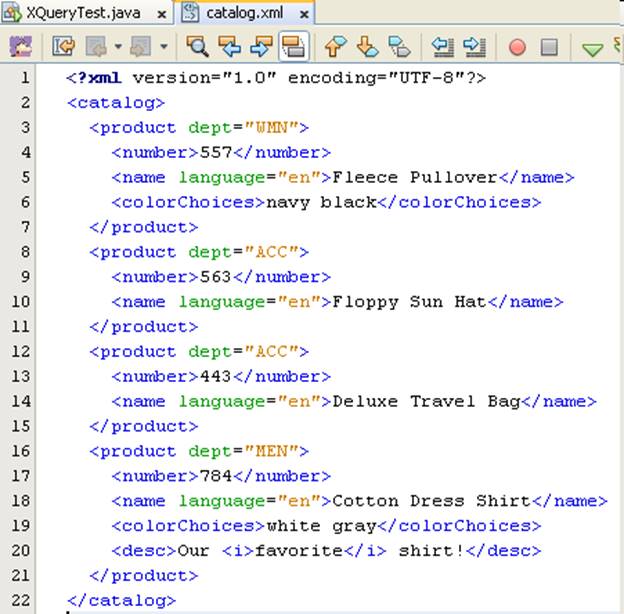
Task: Click the dept value "ACC" on line 12
Action: (271, 352)
